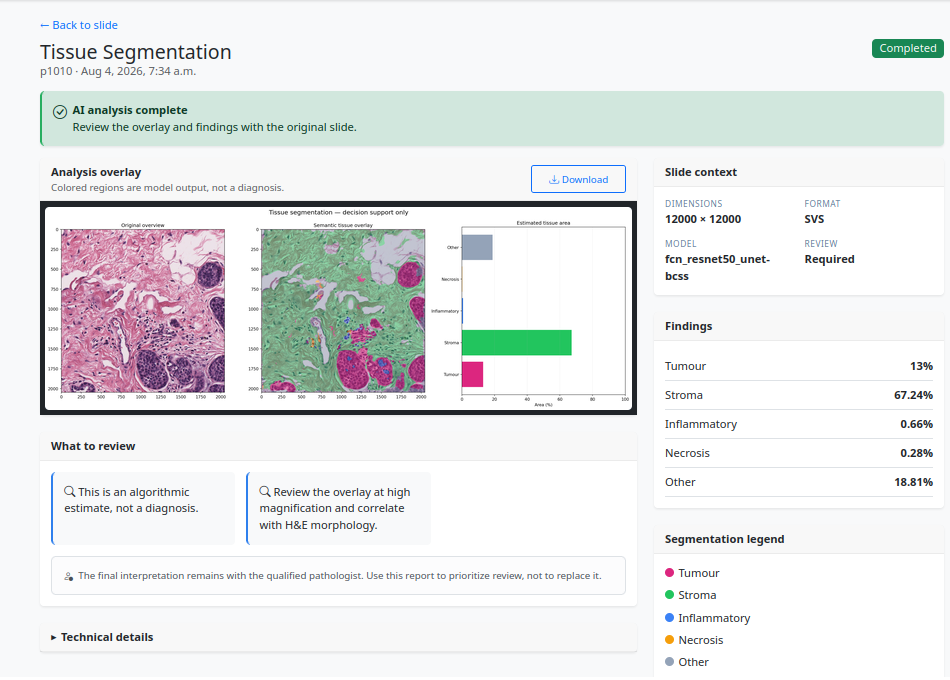Click the 'Review the overlay at high magnification' card
This screenshot has width=950, height=680.
339,508
